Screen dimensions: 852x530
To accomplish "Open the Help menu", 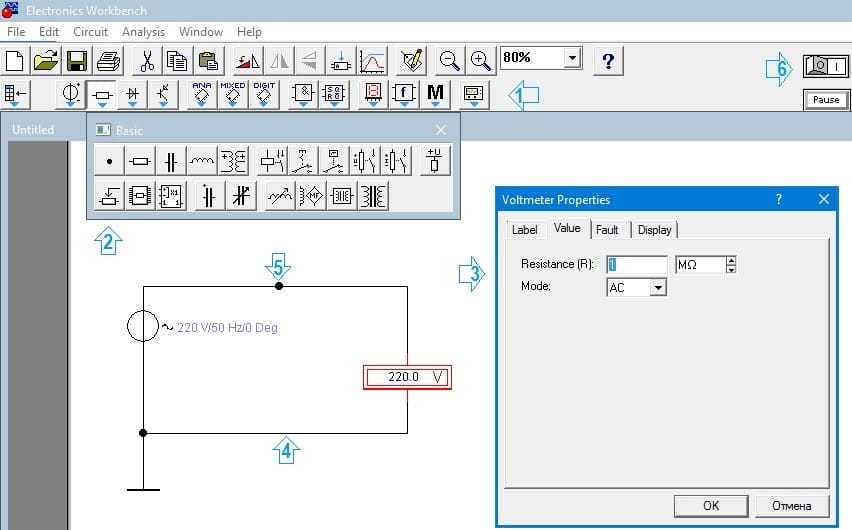I will [249, 32].
